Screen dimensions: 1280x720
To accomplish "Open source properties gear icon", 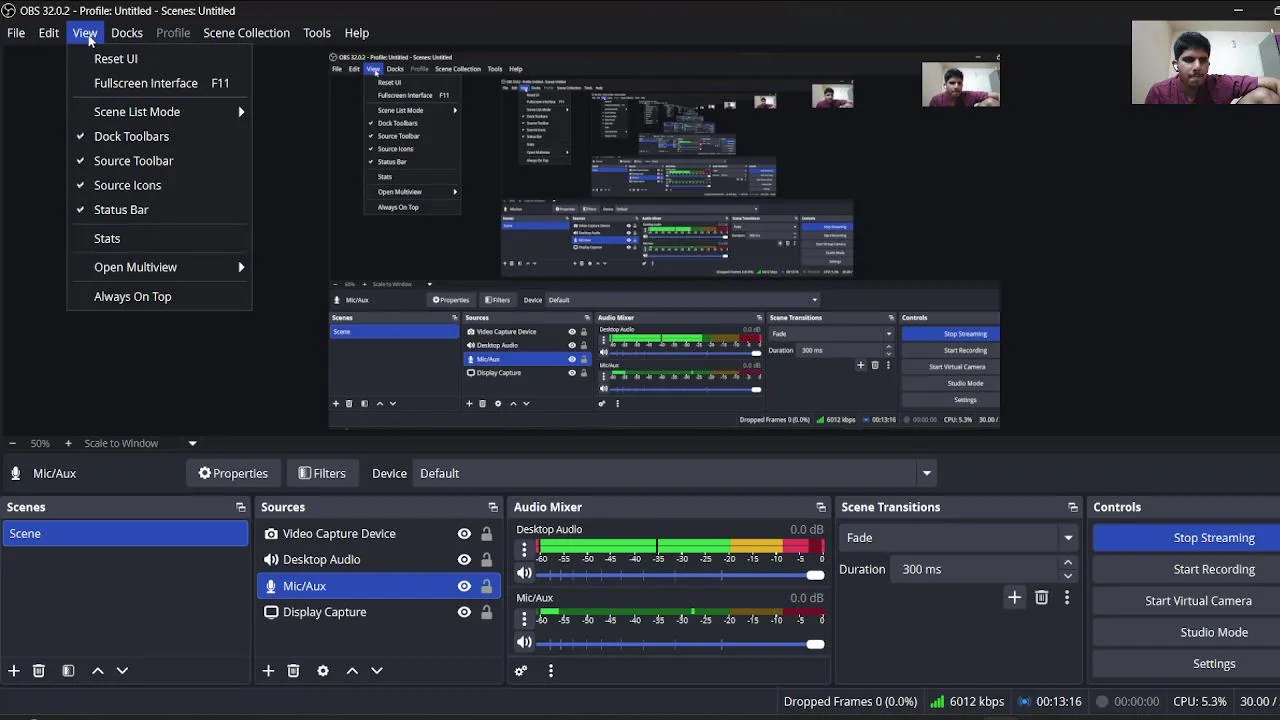I will (x=323, y=671).
